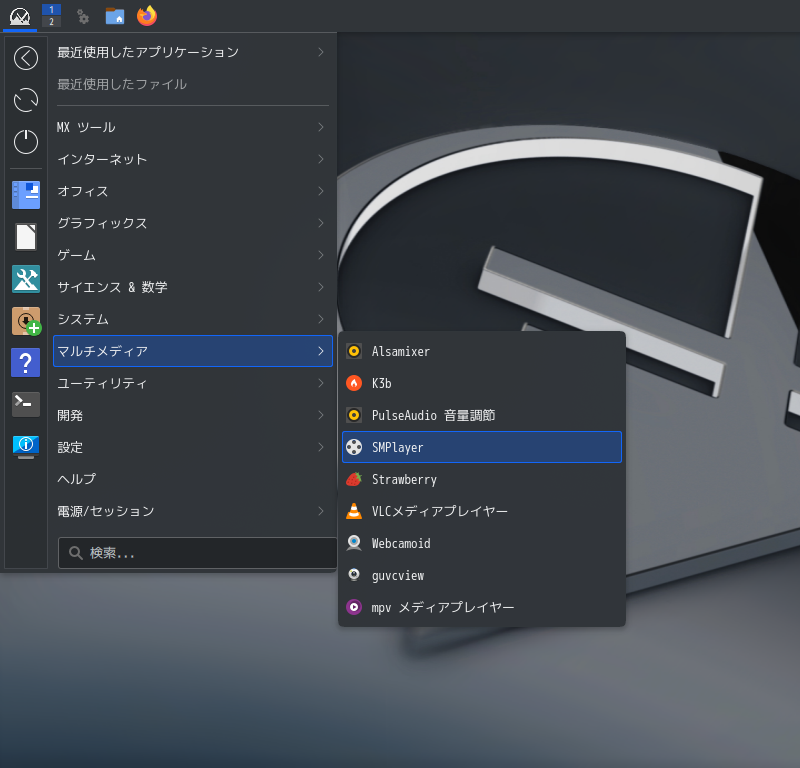800x768 pixels.
Task: Expand 最近使用したアプリケーション submenu arrow
Action: (x=321, y=52)
